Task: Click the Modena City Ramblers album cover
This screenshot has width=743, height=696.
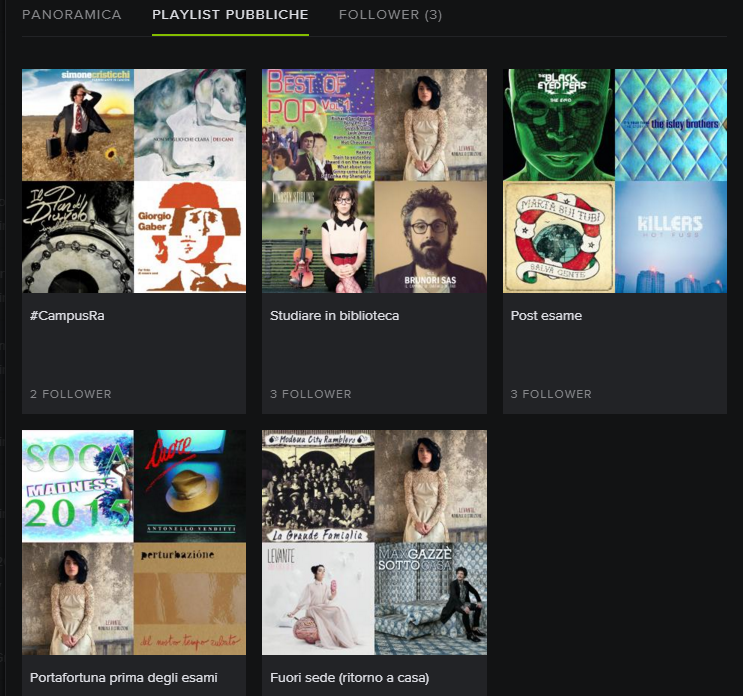Action: tap(318, 486)
